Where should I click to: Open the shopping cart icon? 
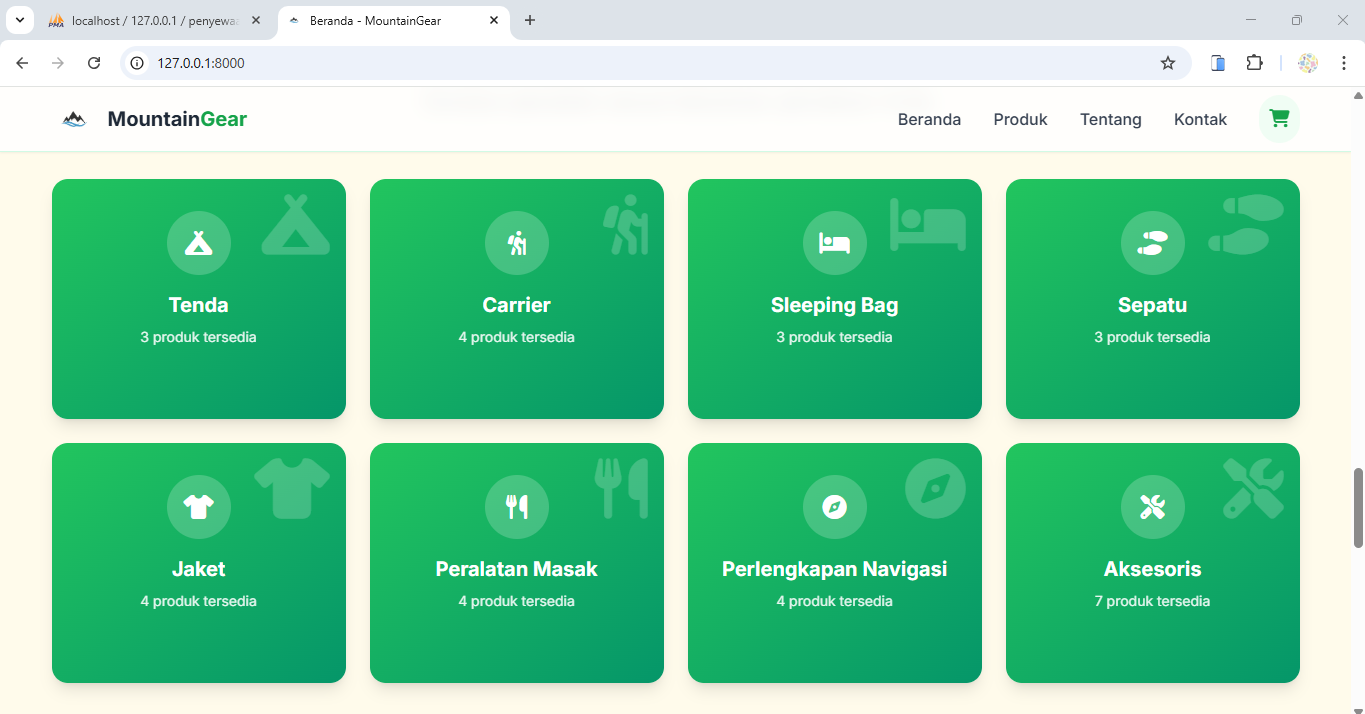(x=1278, y=119)
